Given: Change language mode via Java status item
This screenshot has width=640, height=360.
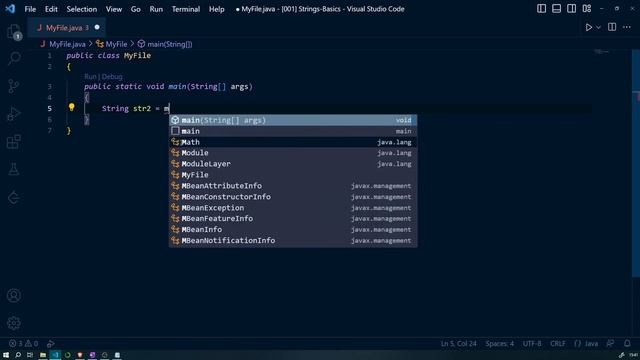Looking at the screenshot, I should click(586, 344).
